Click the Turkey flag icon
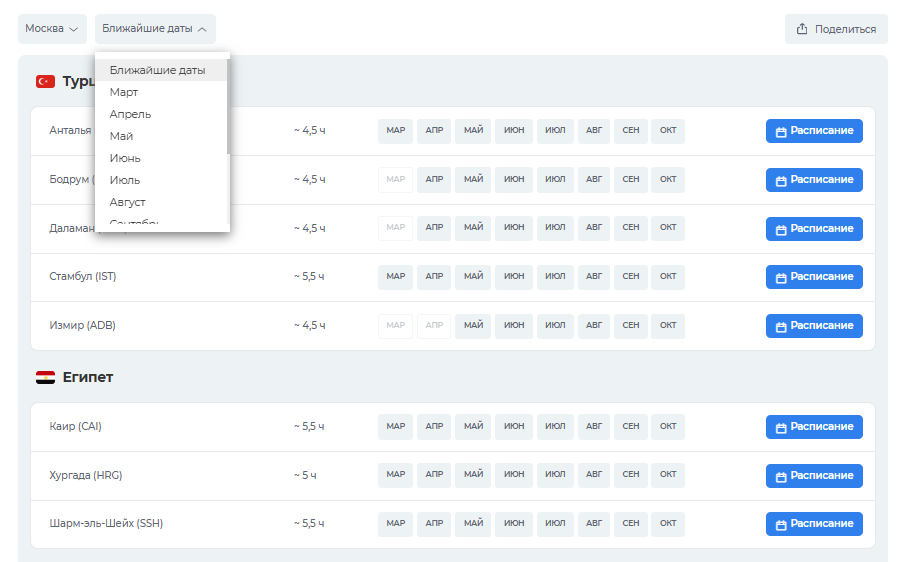 click(x=45, y=81)
